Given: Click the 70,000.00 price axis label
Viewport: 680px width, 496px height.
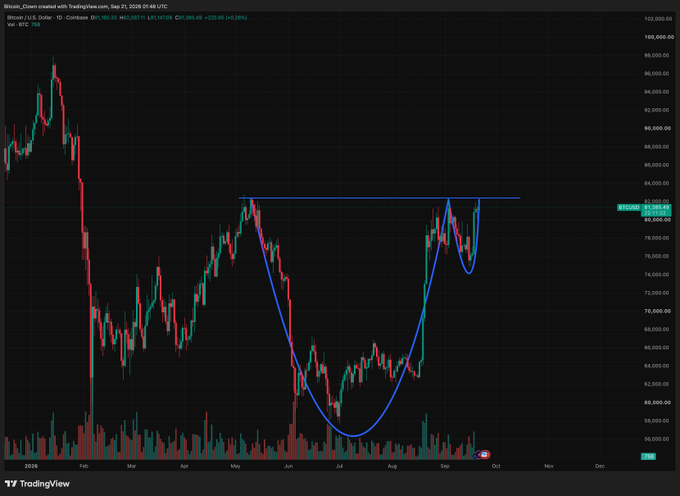Looking at the screenshot, I should (x=659, y=311).
